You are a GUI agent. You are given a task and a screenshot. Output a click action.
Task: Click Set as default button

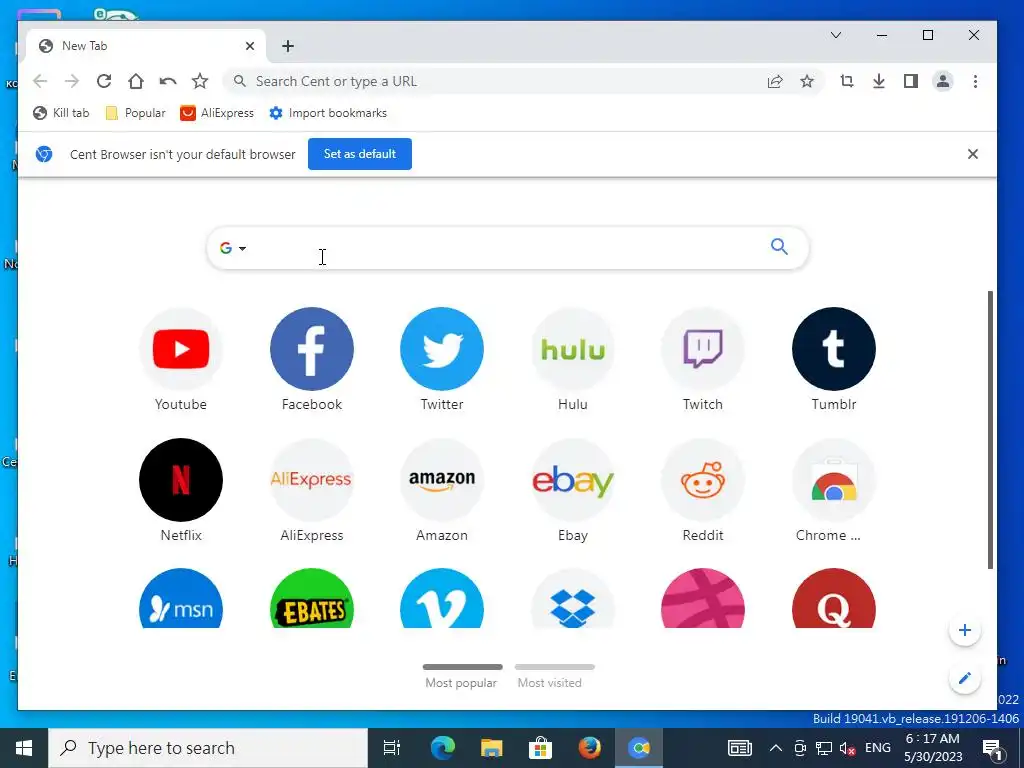(360, 154)
